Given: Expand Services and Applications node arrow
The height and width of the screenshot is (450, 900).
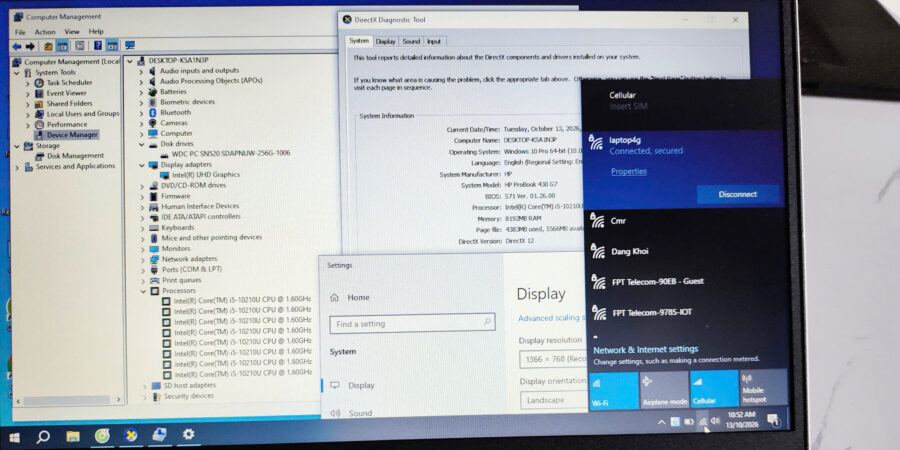Looking at the screenshot, I should [x=17, y=167].
